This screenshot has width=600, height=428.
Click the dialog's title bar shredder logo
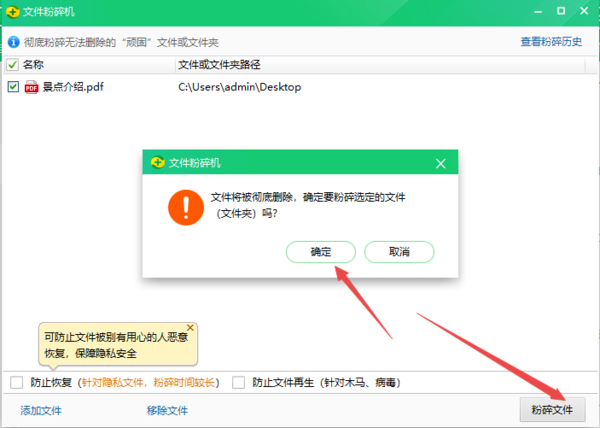pos(157,162)
